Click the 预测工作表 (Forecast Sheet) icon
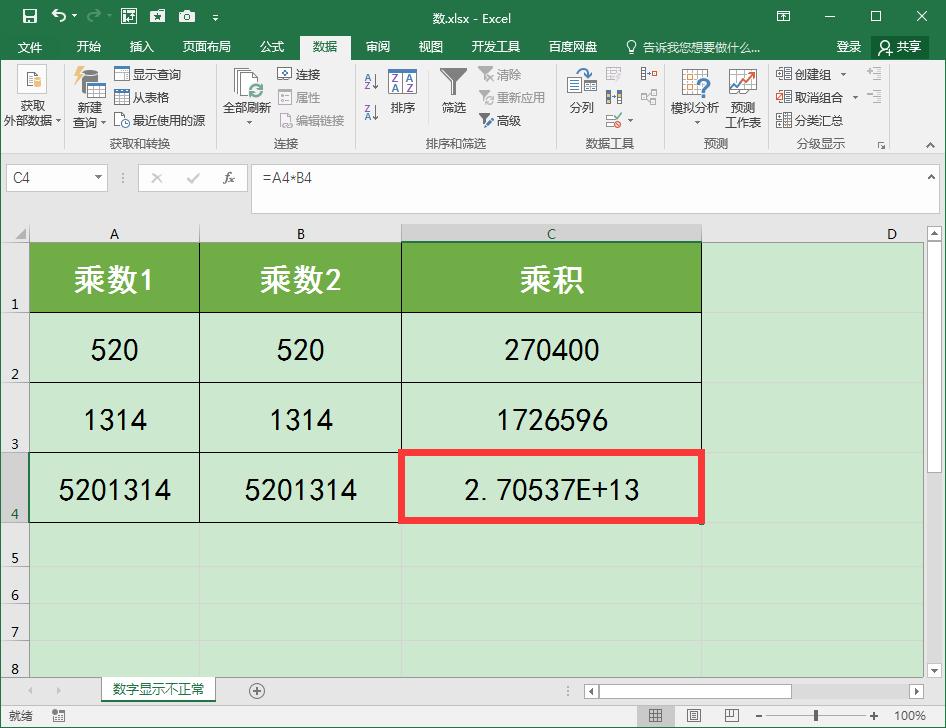The image size is (946, 728). pos(742,95)
